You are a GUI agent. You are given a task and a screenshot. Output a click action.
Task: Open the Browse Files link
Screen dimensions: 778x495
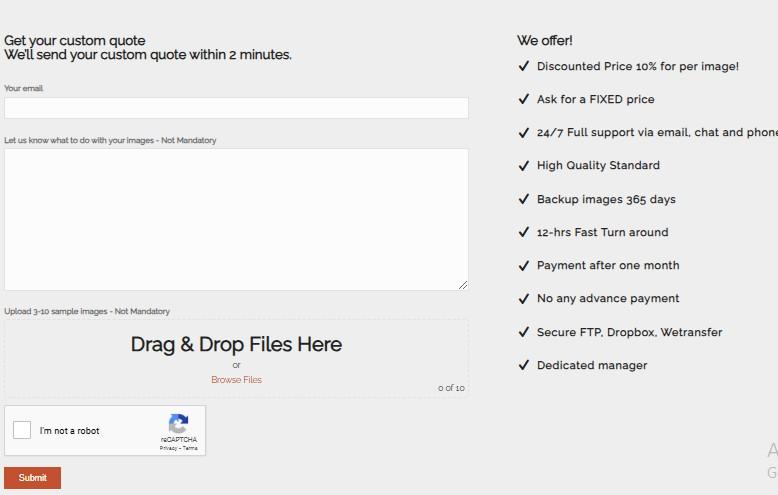pos(236,379)
